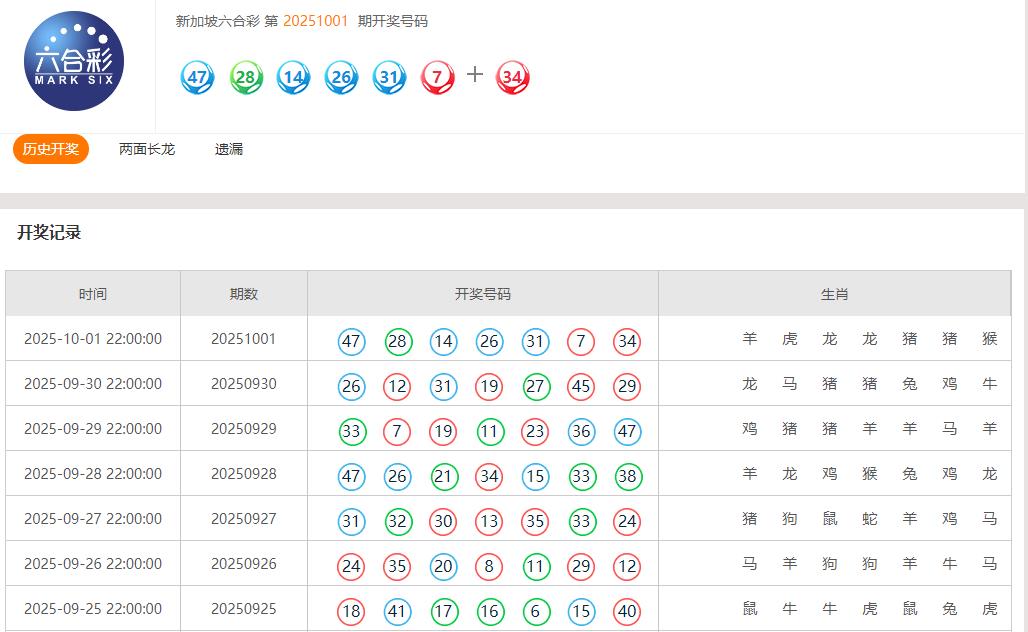Screen dimensions: 1028x632
Task: Click the large blue ball 14 in the top banner
Action: coord(293,77)
